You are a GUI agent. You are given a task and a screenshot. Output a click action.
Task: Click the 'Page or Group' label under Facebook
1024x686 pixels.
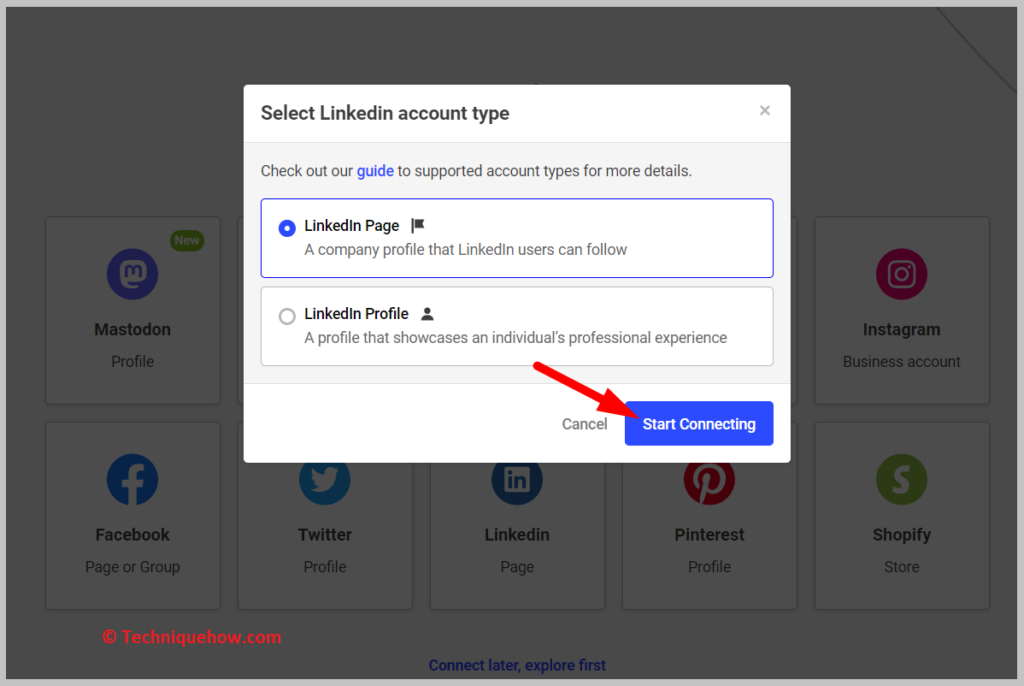[x=133, y=567]
